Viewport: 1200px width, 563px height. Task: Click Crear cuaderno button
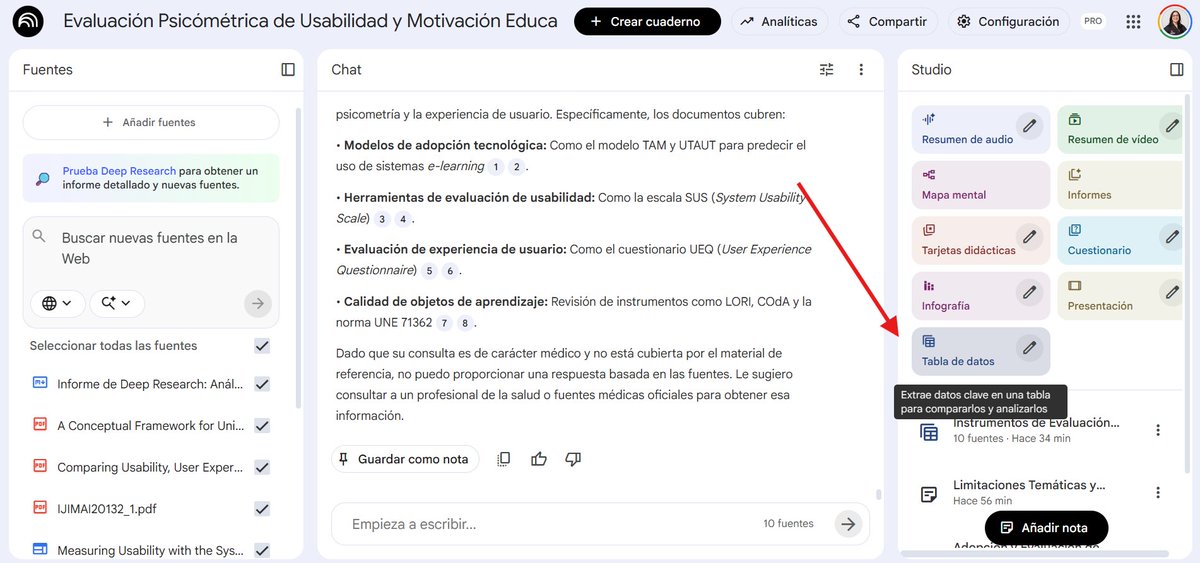point(647,21)
